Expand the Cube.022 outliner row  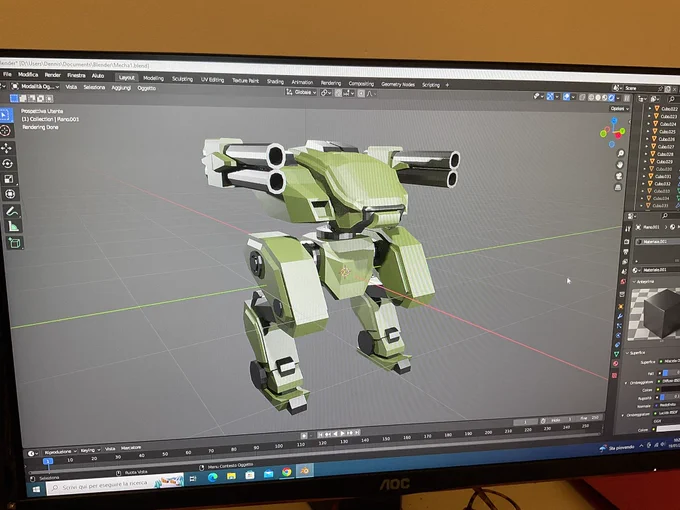tap(650, 108)
